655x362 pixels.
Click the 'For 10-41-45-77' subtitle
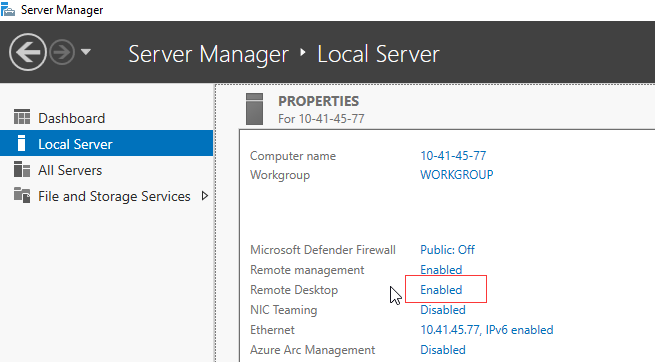[321, 119]
